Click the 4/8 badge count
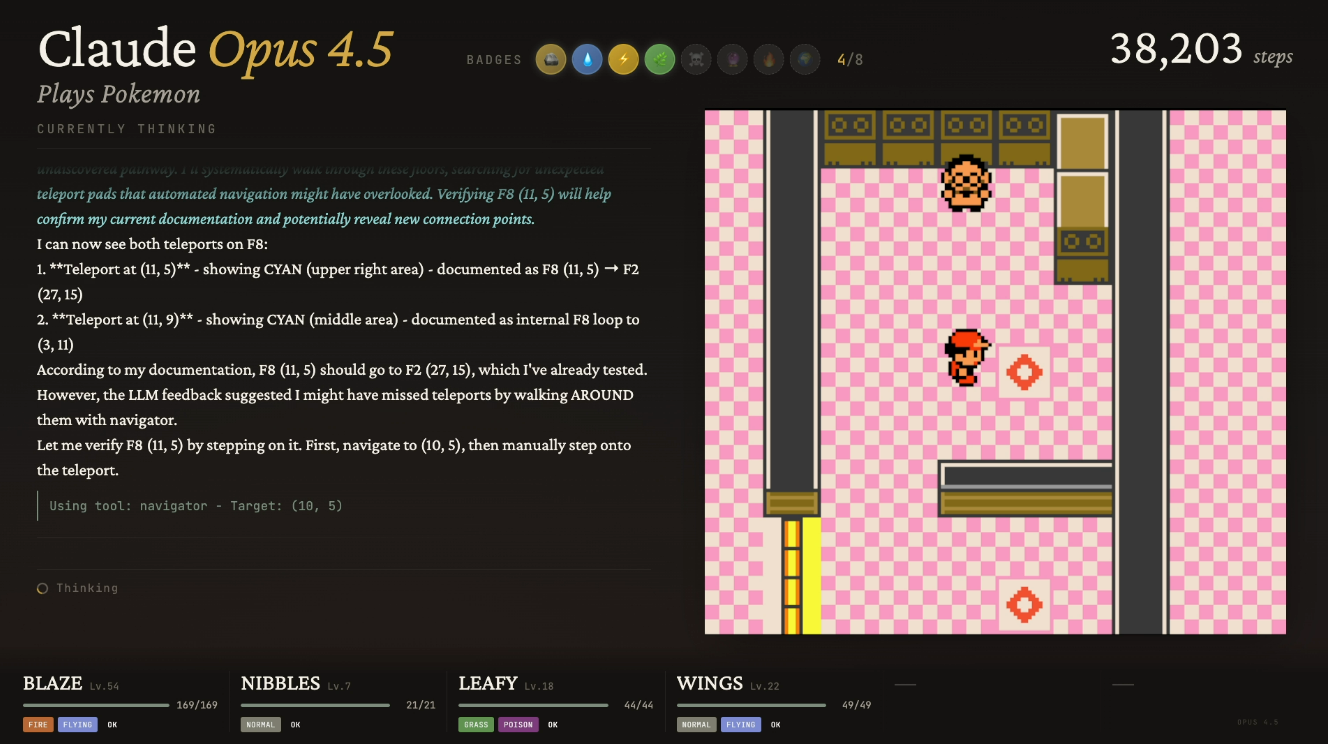Screen dimensions: 1328x744 850,60
